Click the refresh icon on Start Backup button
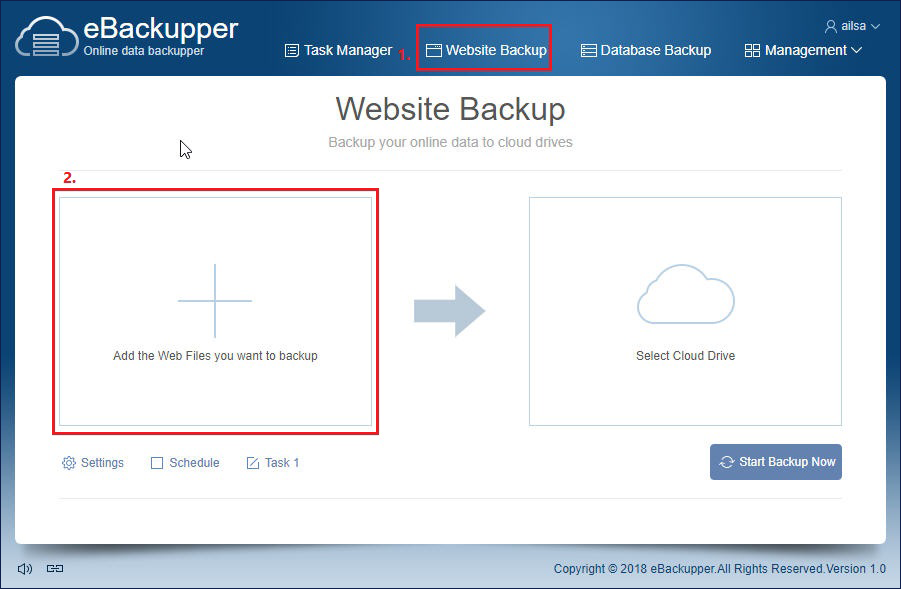 tap(727, 462)
